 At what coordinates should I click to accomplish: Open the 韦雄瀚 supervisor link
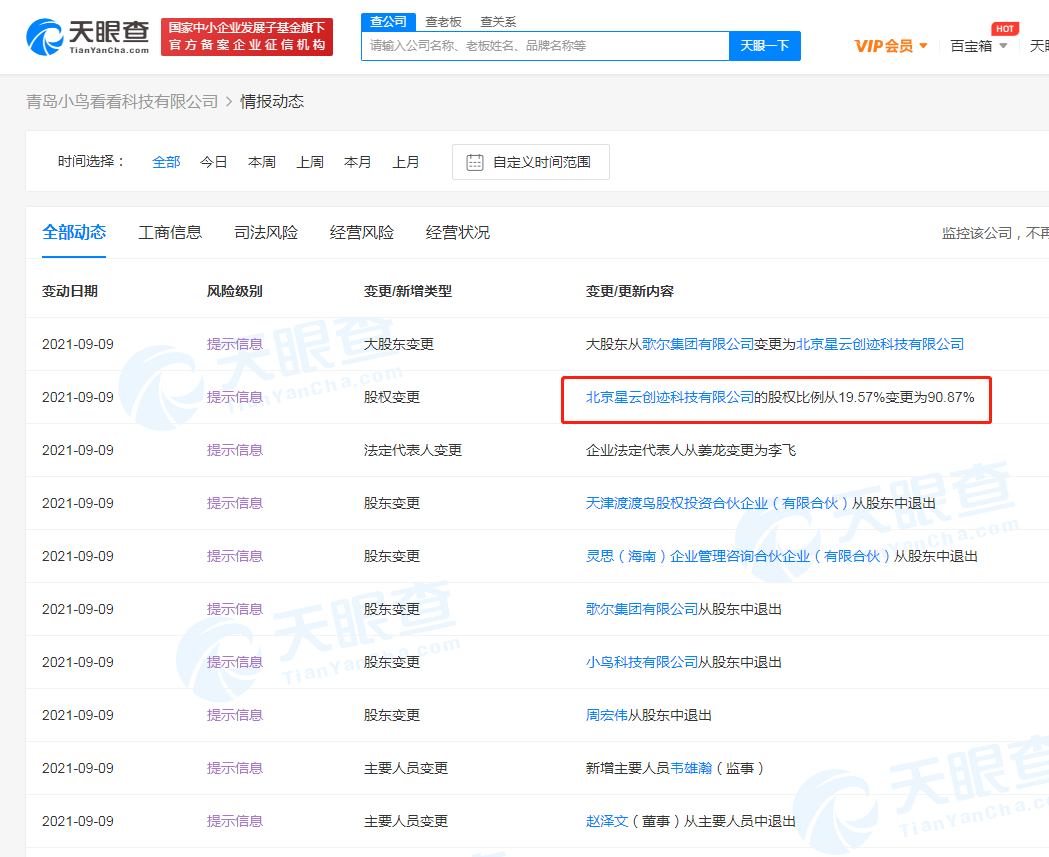click(691, 768)
